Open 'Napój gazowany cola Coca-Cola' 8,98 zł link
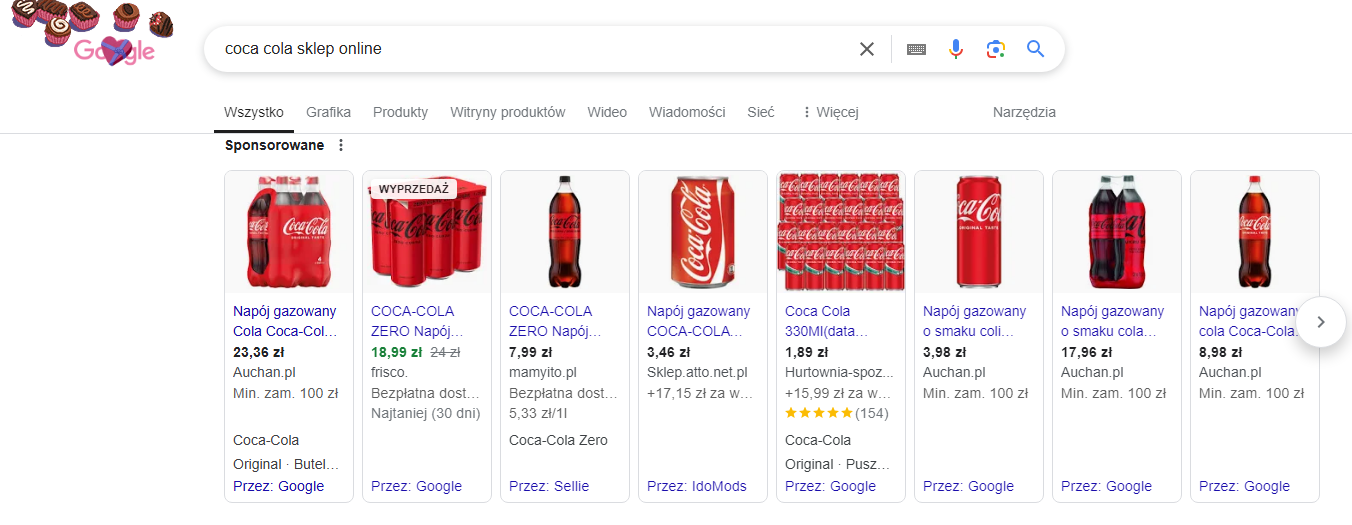This screenshot has height=525, width=1352. coord(1250,321)
